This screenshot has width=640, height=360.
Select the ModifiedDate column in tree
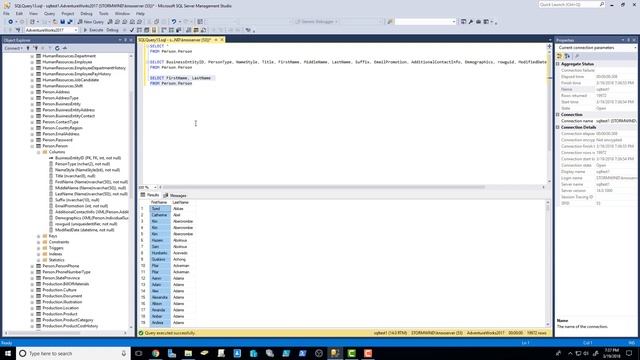[x=84, y=230]
